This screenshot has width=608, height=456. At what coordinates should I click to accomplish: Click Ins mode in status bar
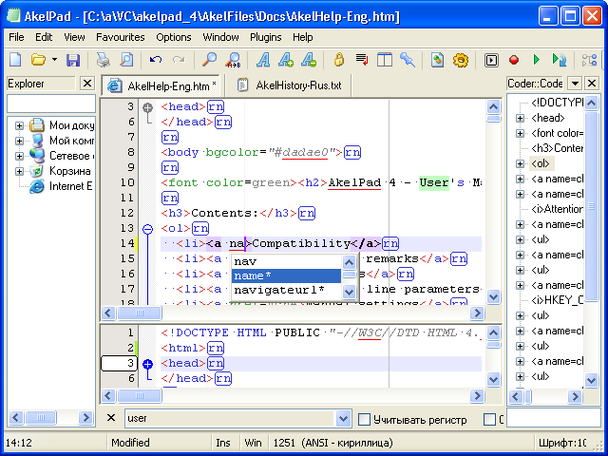coord(223,443)
